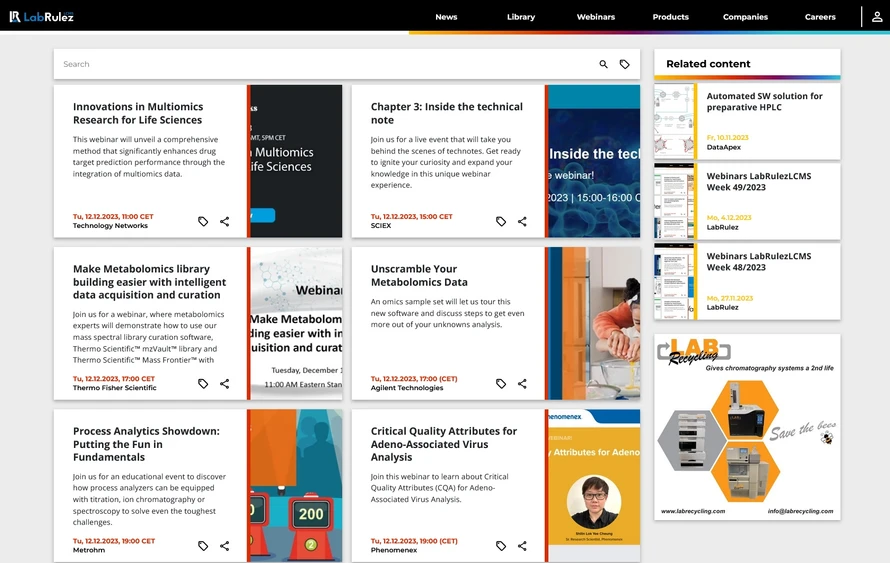Open Webinars LabRulezLCMS Week 49/2023
Viewport: 890px width, 563px height.
758,182
